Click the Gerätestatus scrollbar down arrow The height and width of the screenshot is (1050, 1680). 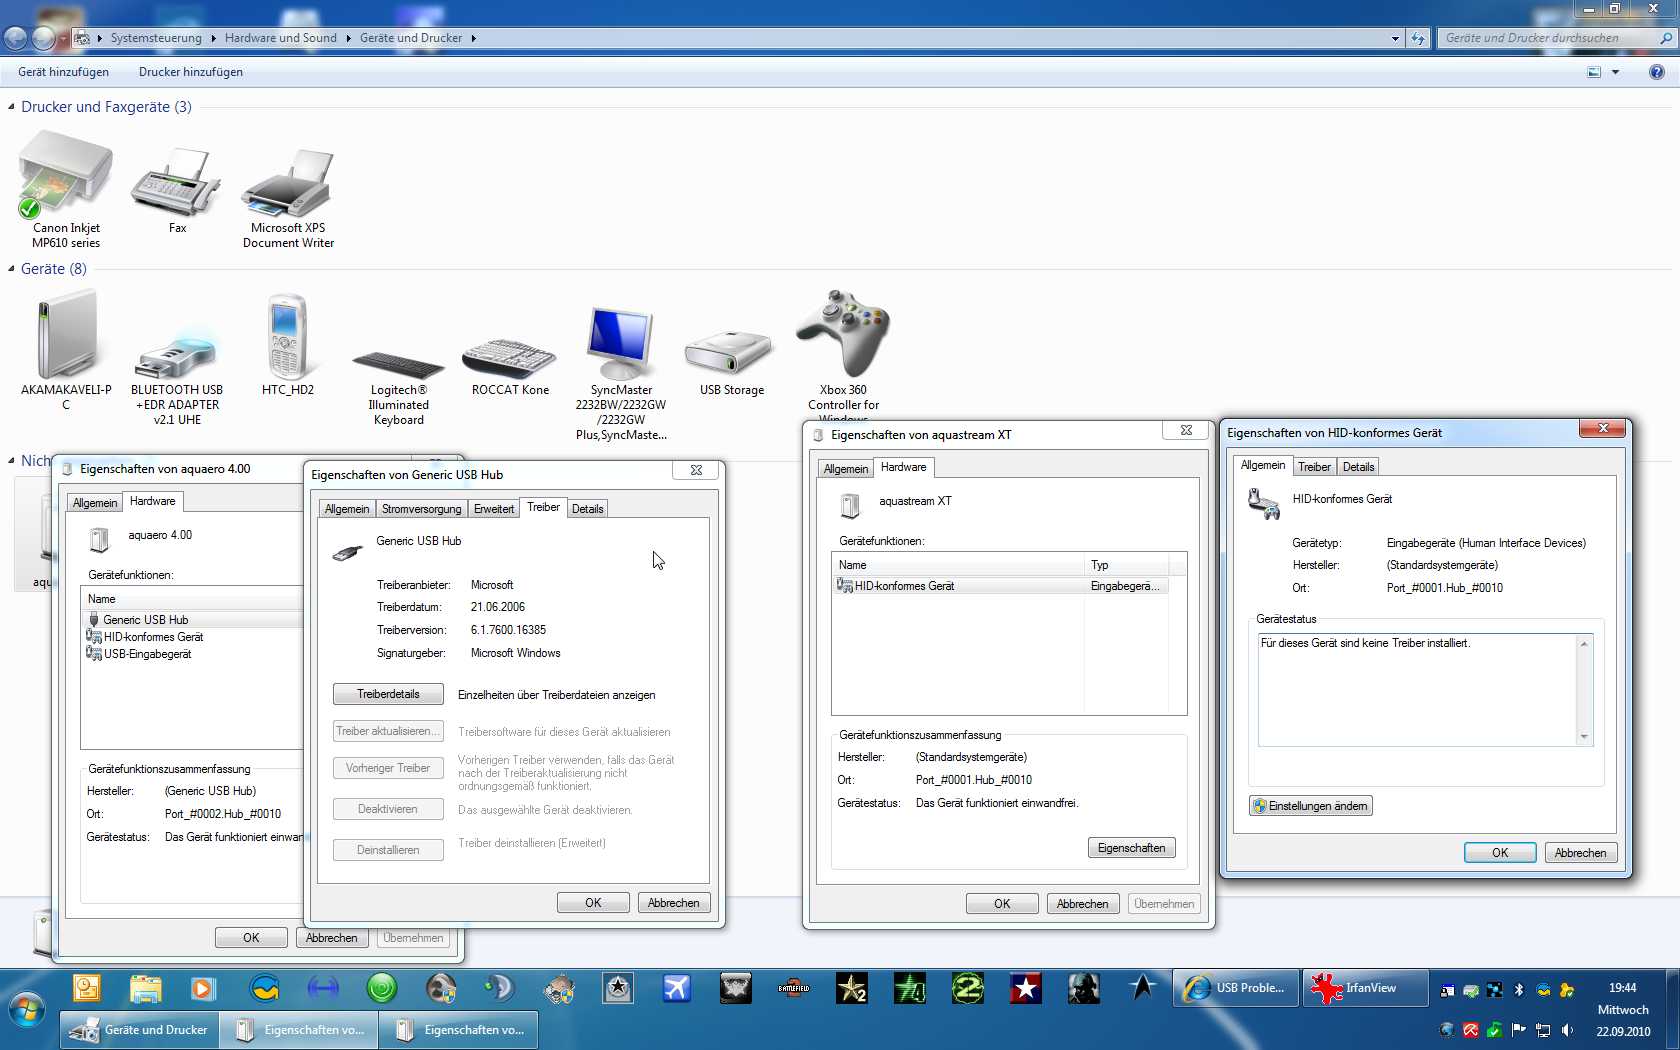coord(1584,737)
